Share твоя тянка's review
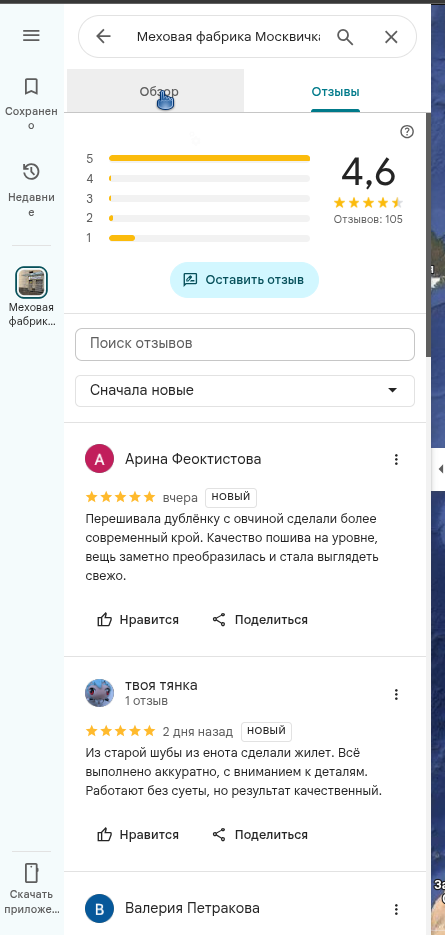The image size is (445, 935). (260, 834)
